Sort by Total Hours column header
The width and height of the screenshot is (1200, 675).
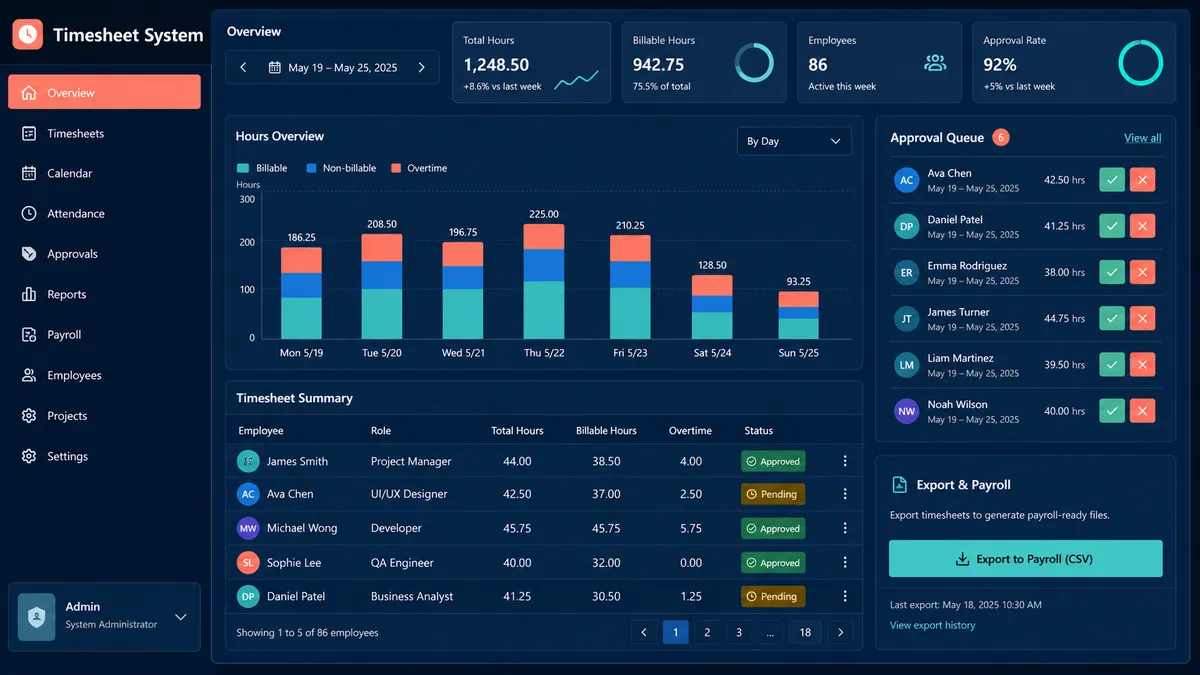[517, 430]
